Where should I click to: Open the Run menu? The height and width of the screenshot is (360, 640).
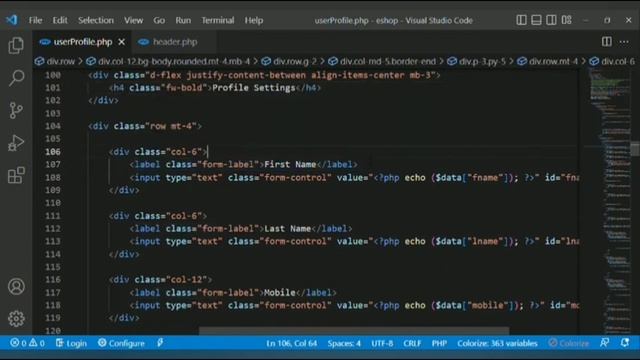(x=183, y=20)
